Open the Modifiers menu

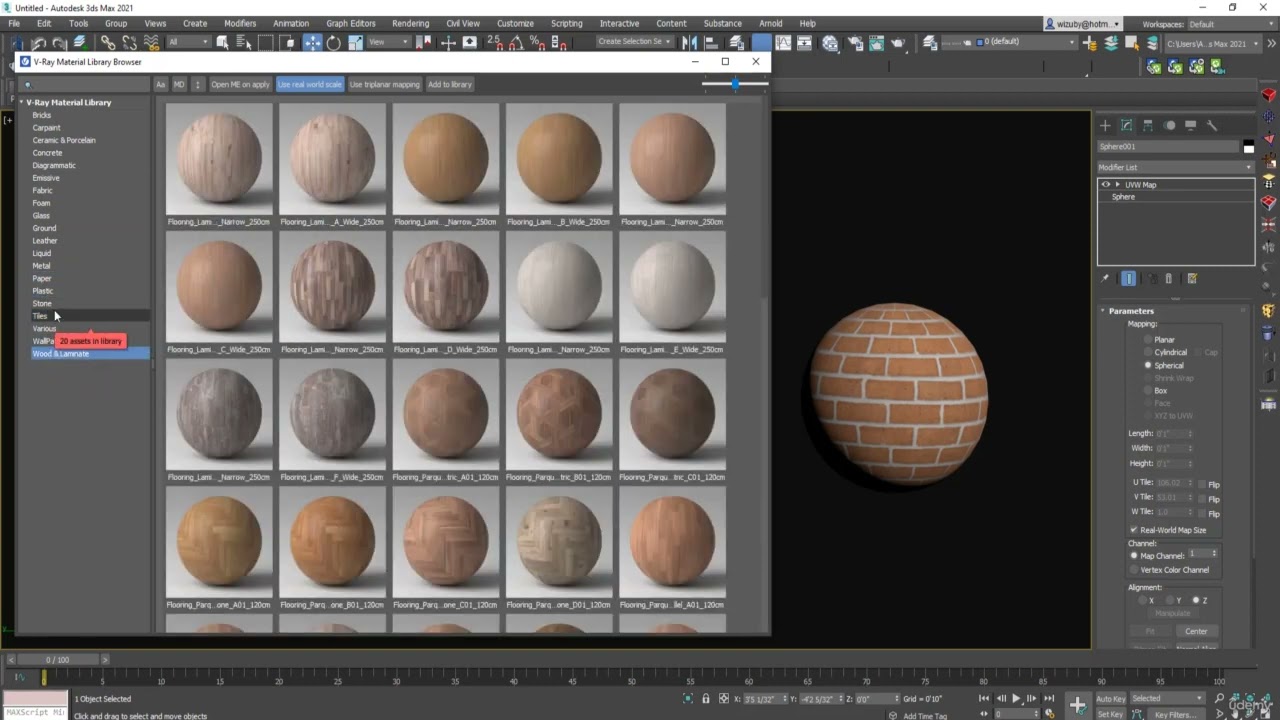point(240,23)
